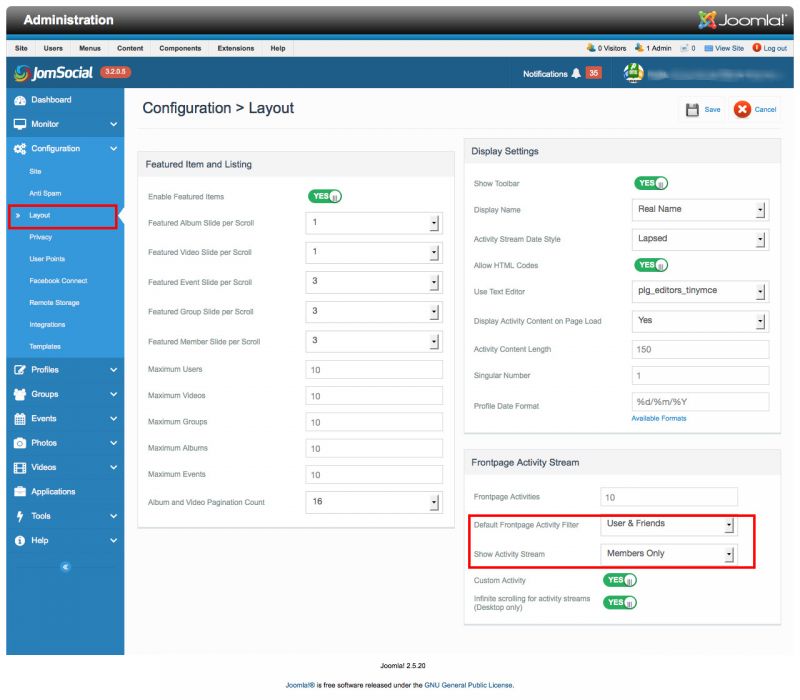Toggle the Show Toolbar switch
The image size is (800, 700).
651,184
